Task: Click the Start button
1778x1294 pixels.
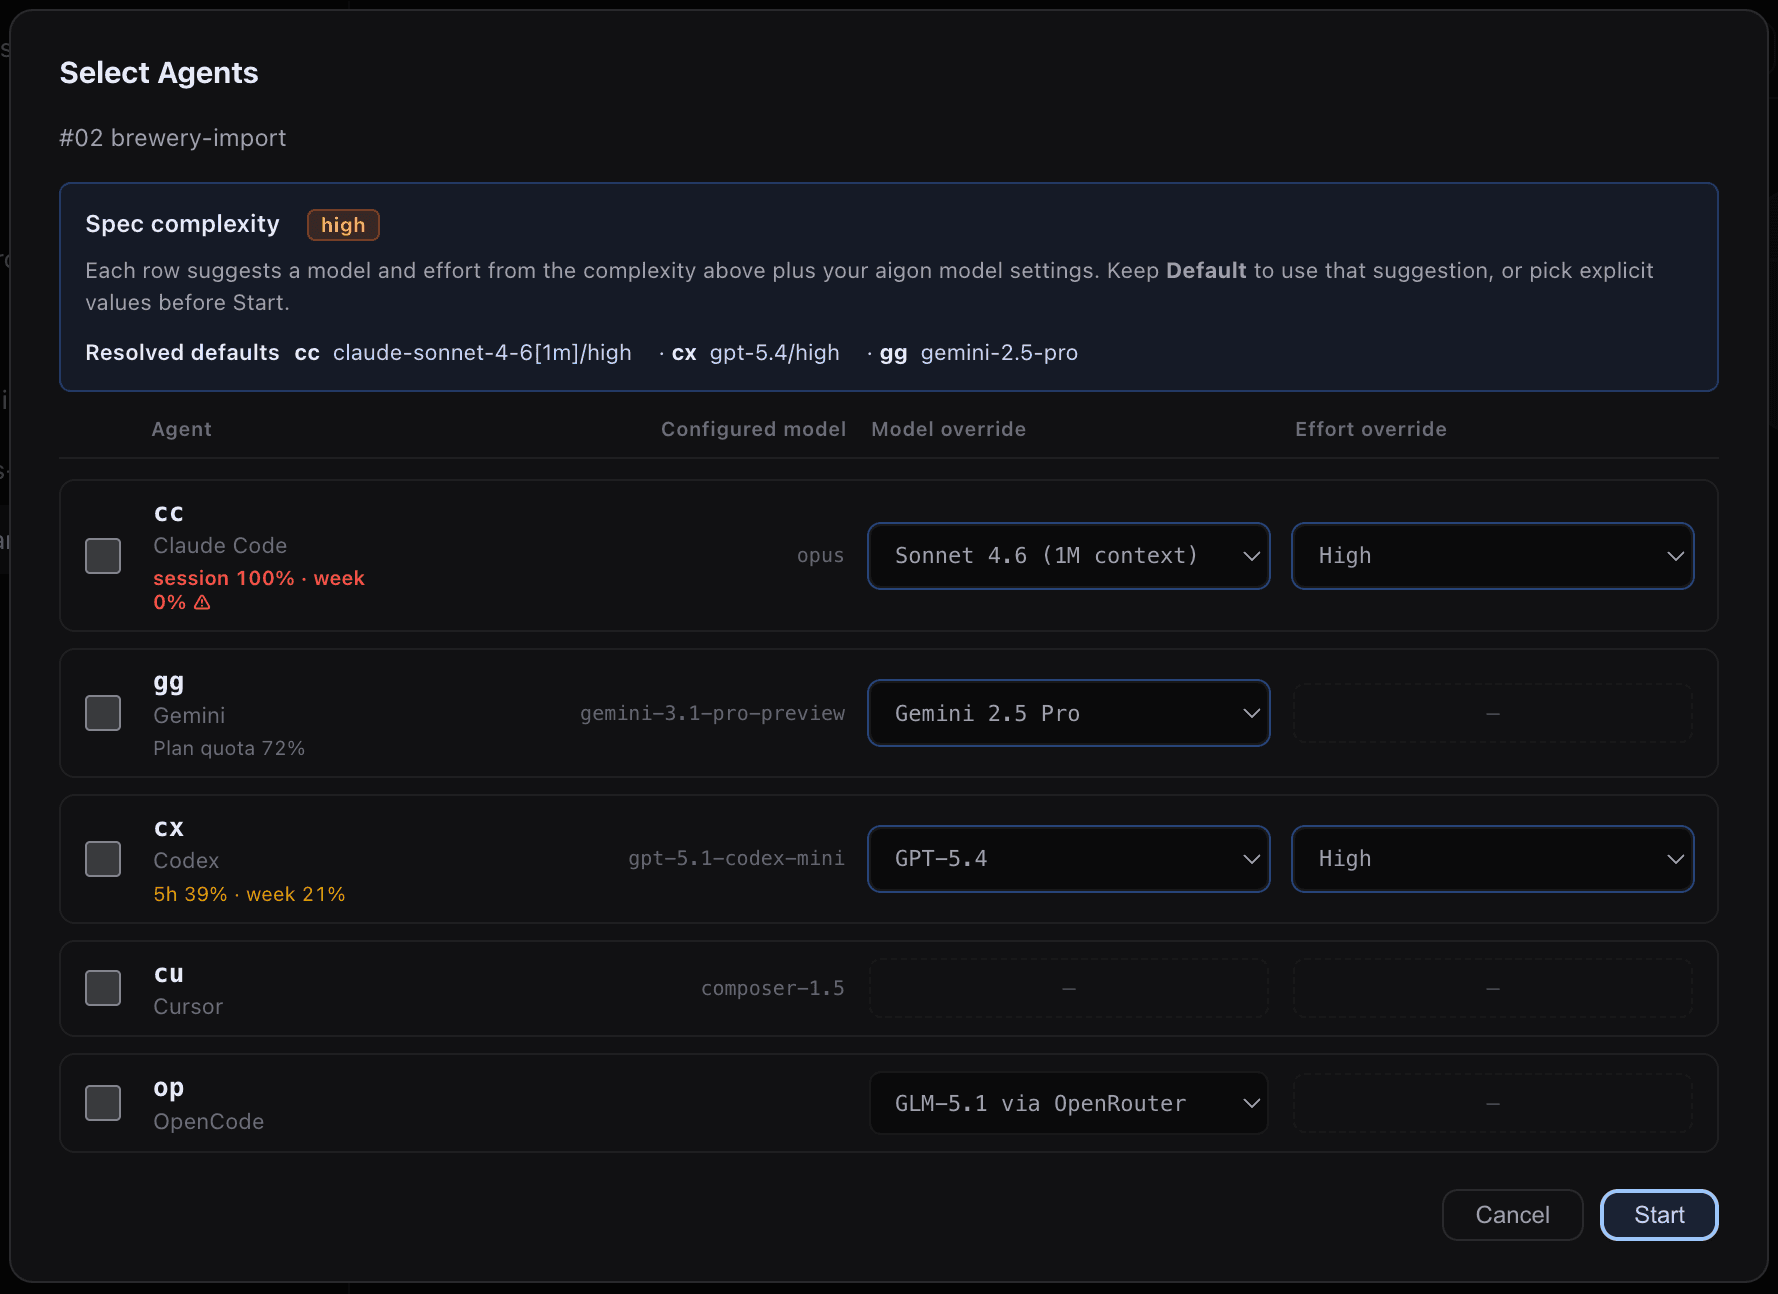Action: coord(1658,1214)
